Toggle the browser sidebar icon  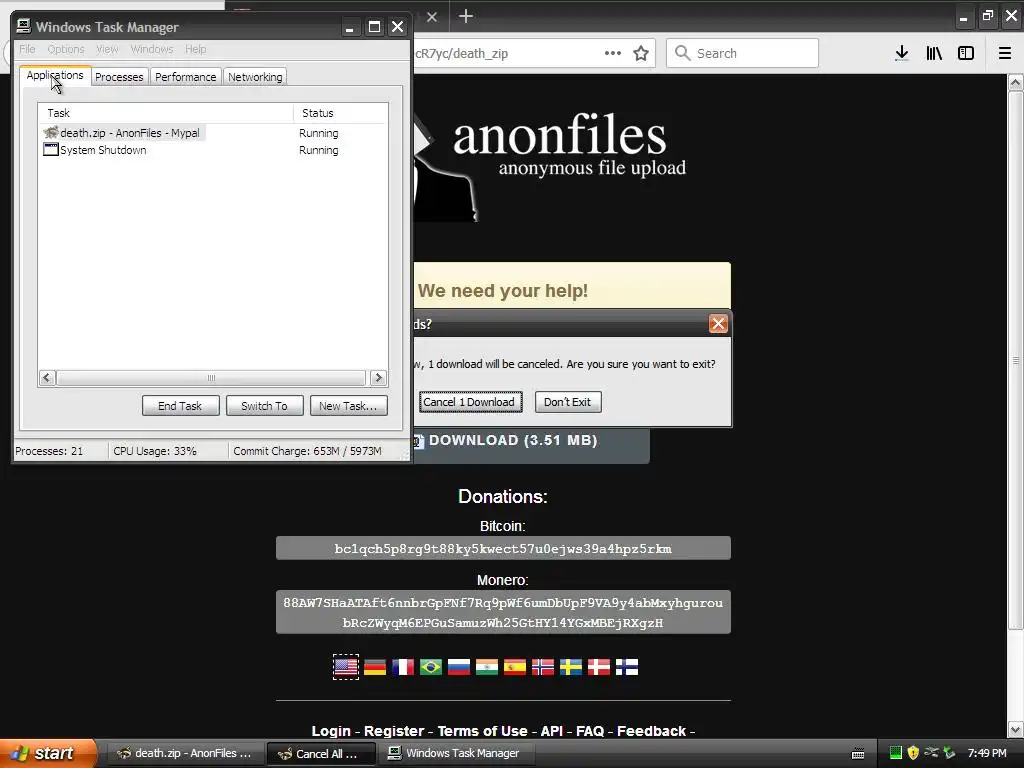pos(966,54)
